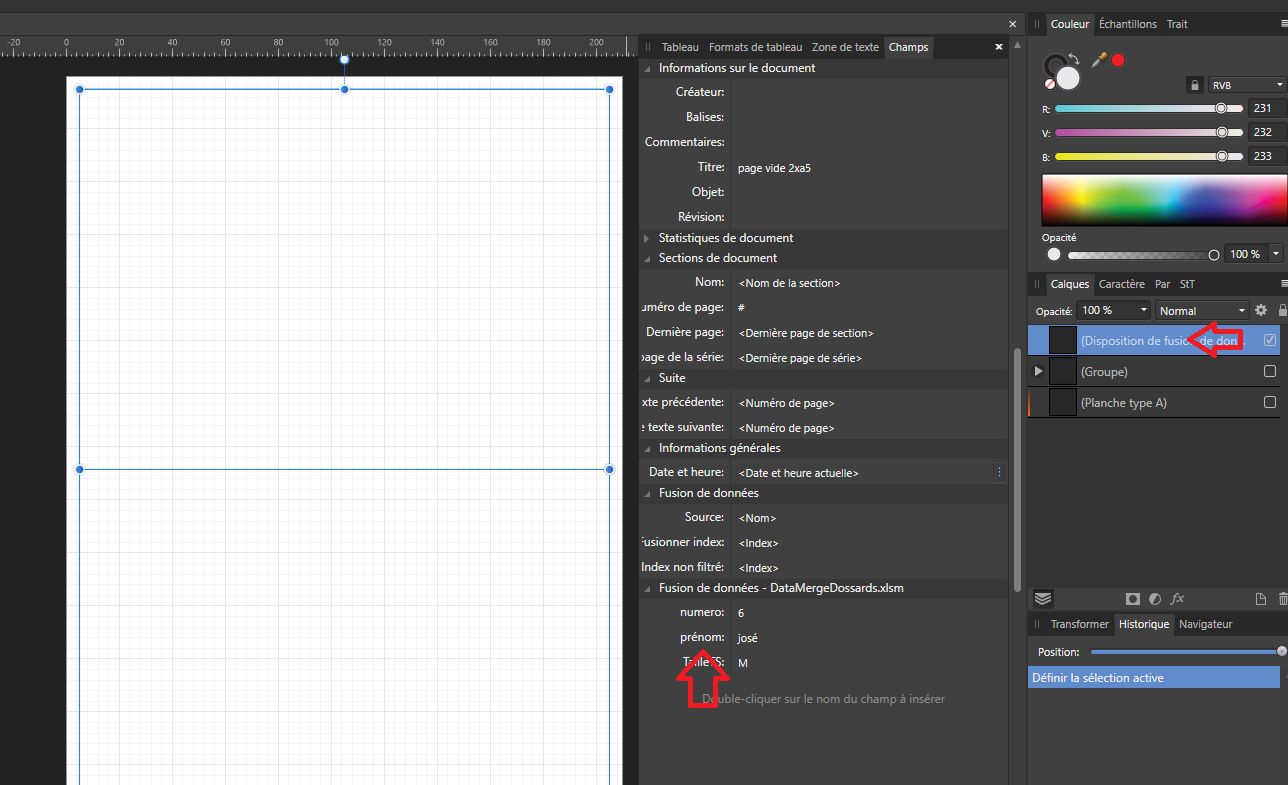Open the RVB color model dropdown

point(1246,85)
